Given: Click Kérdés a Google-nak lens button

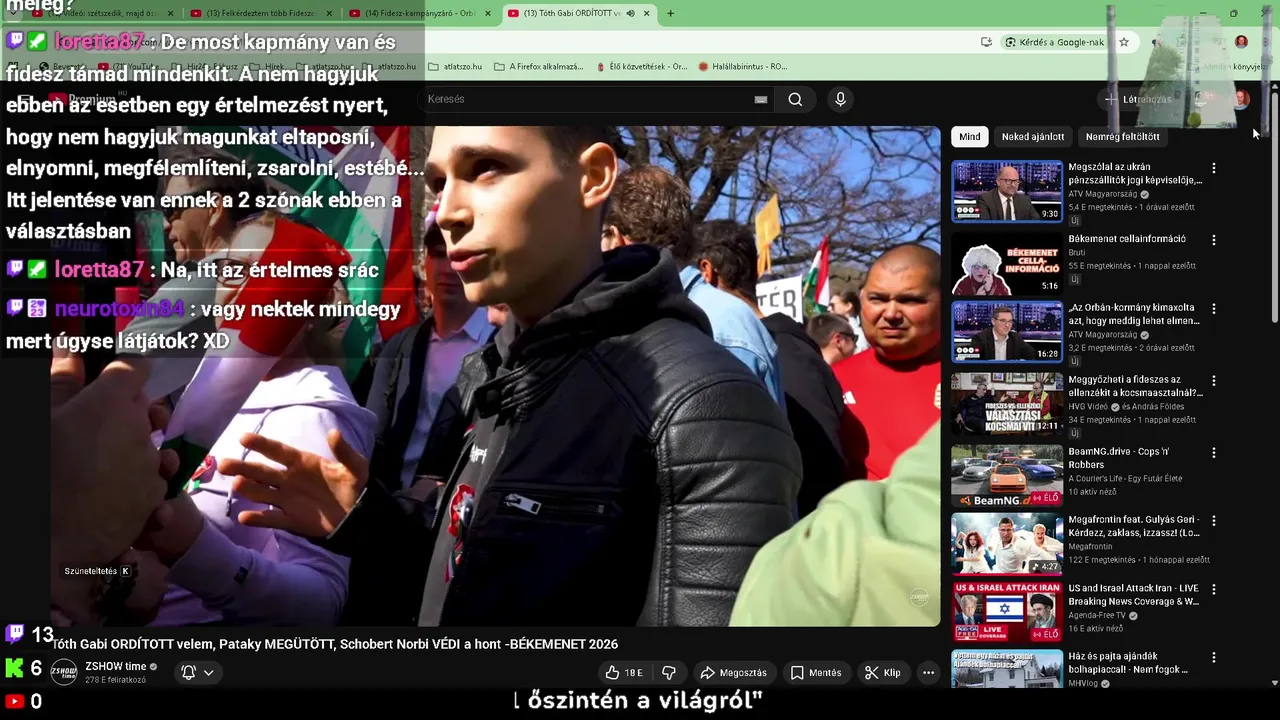Looking at the screenshot, I should coord(1055,42).
